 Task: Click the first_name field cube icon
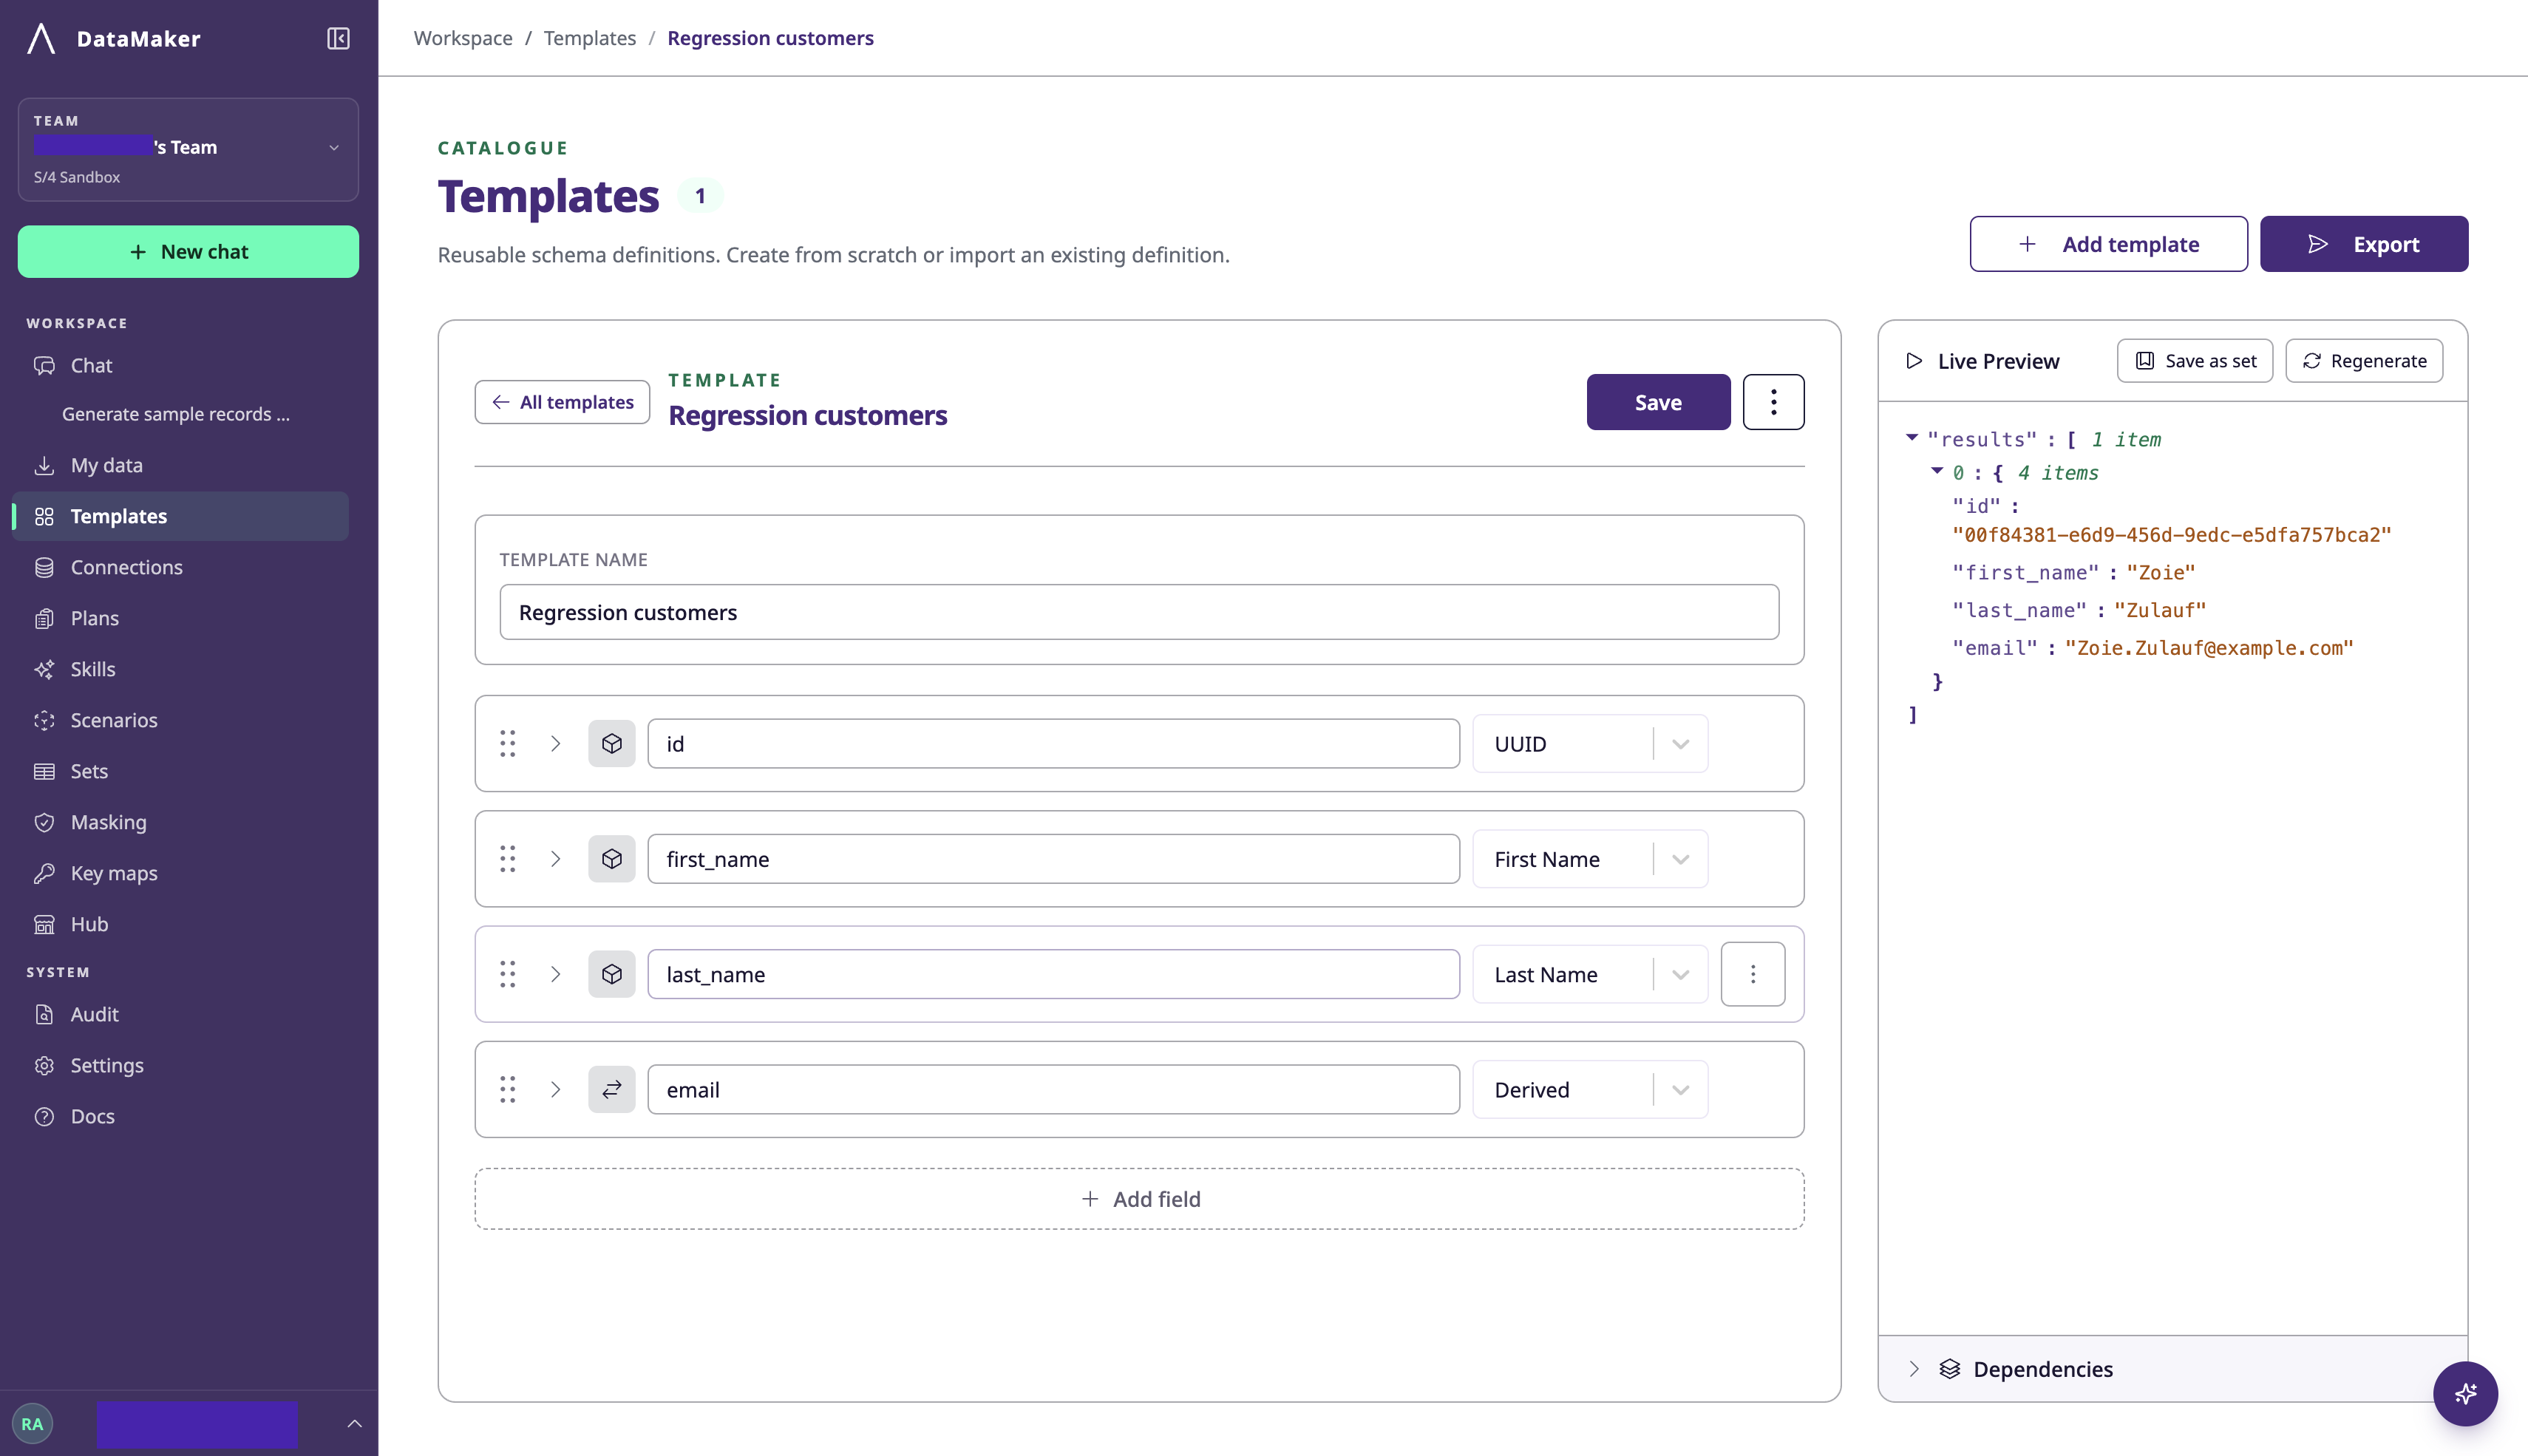pyautogui.click(x=612, y=859)
